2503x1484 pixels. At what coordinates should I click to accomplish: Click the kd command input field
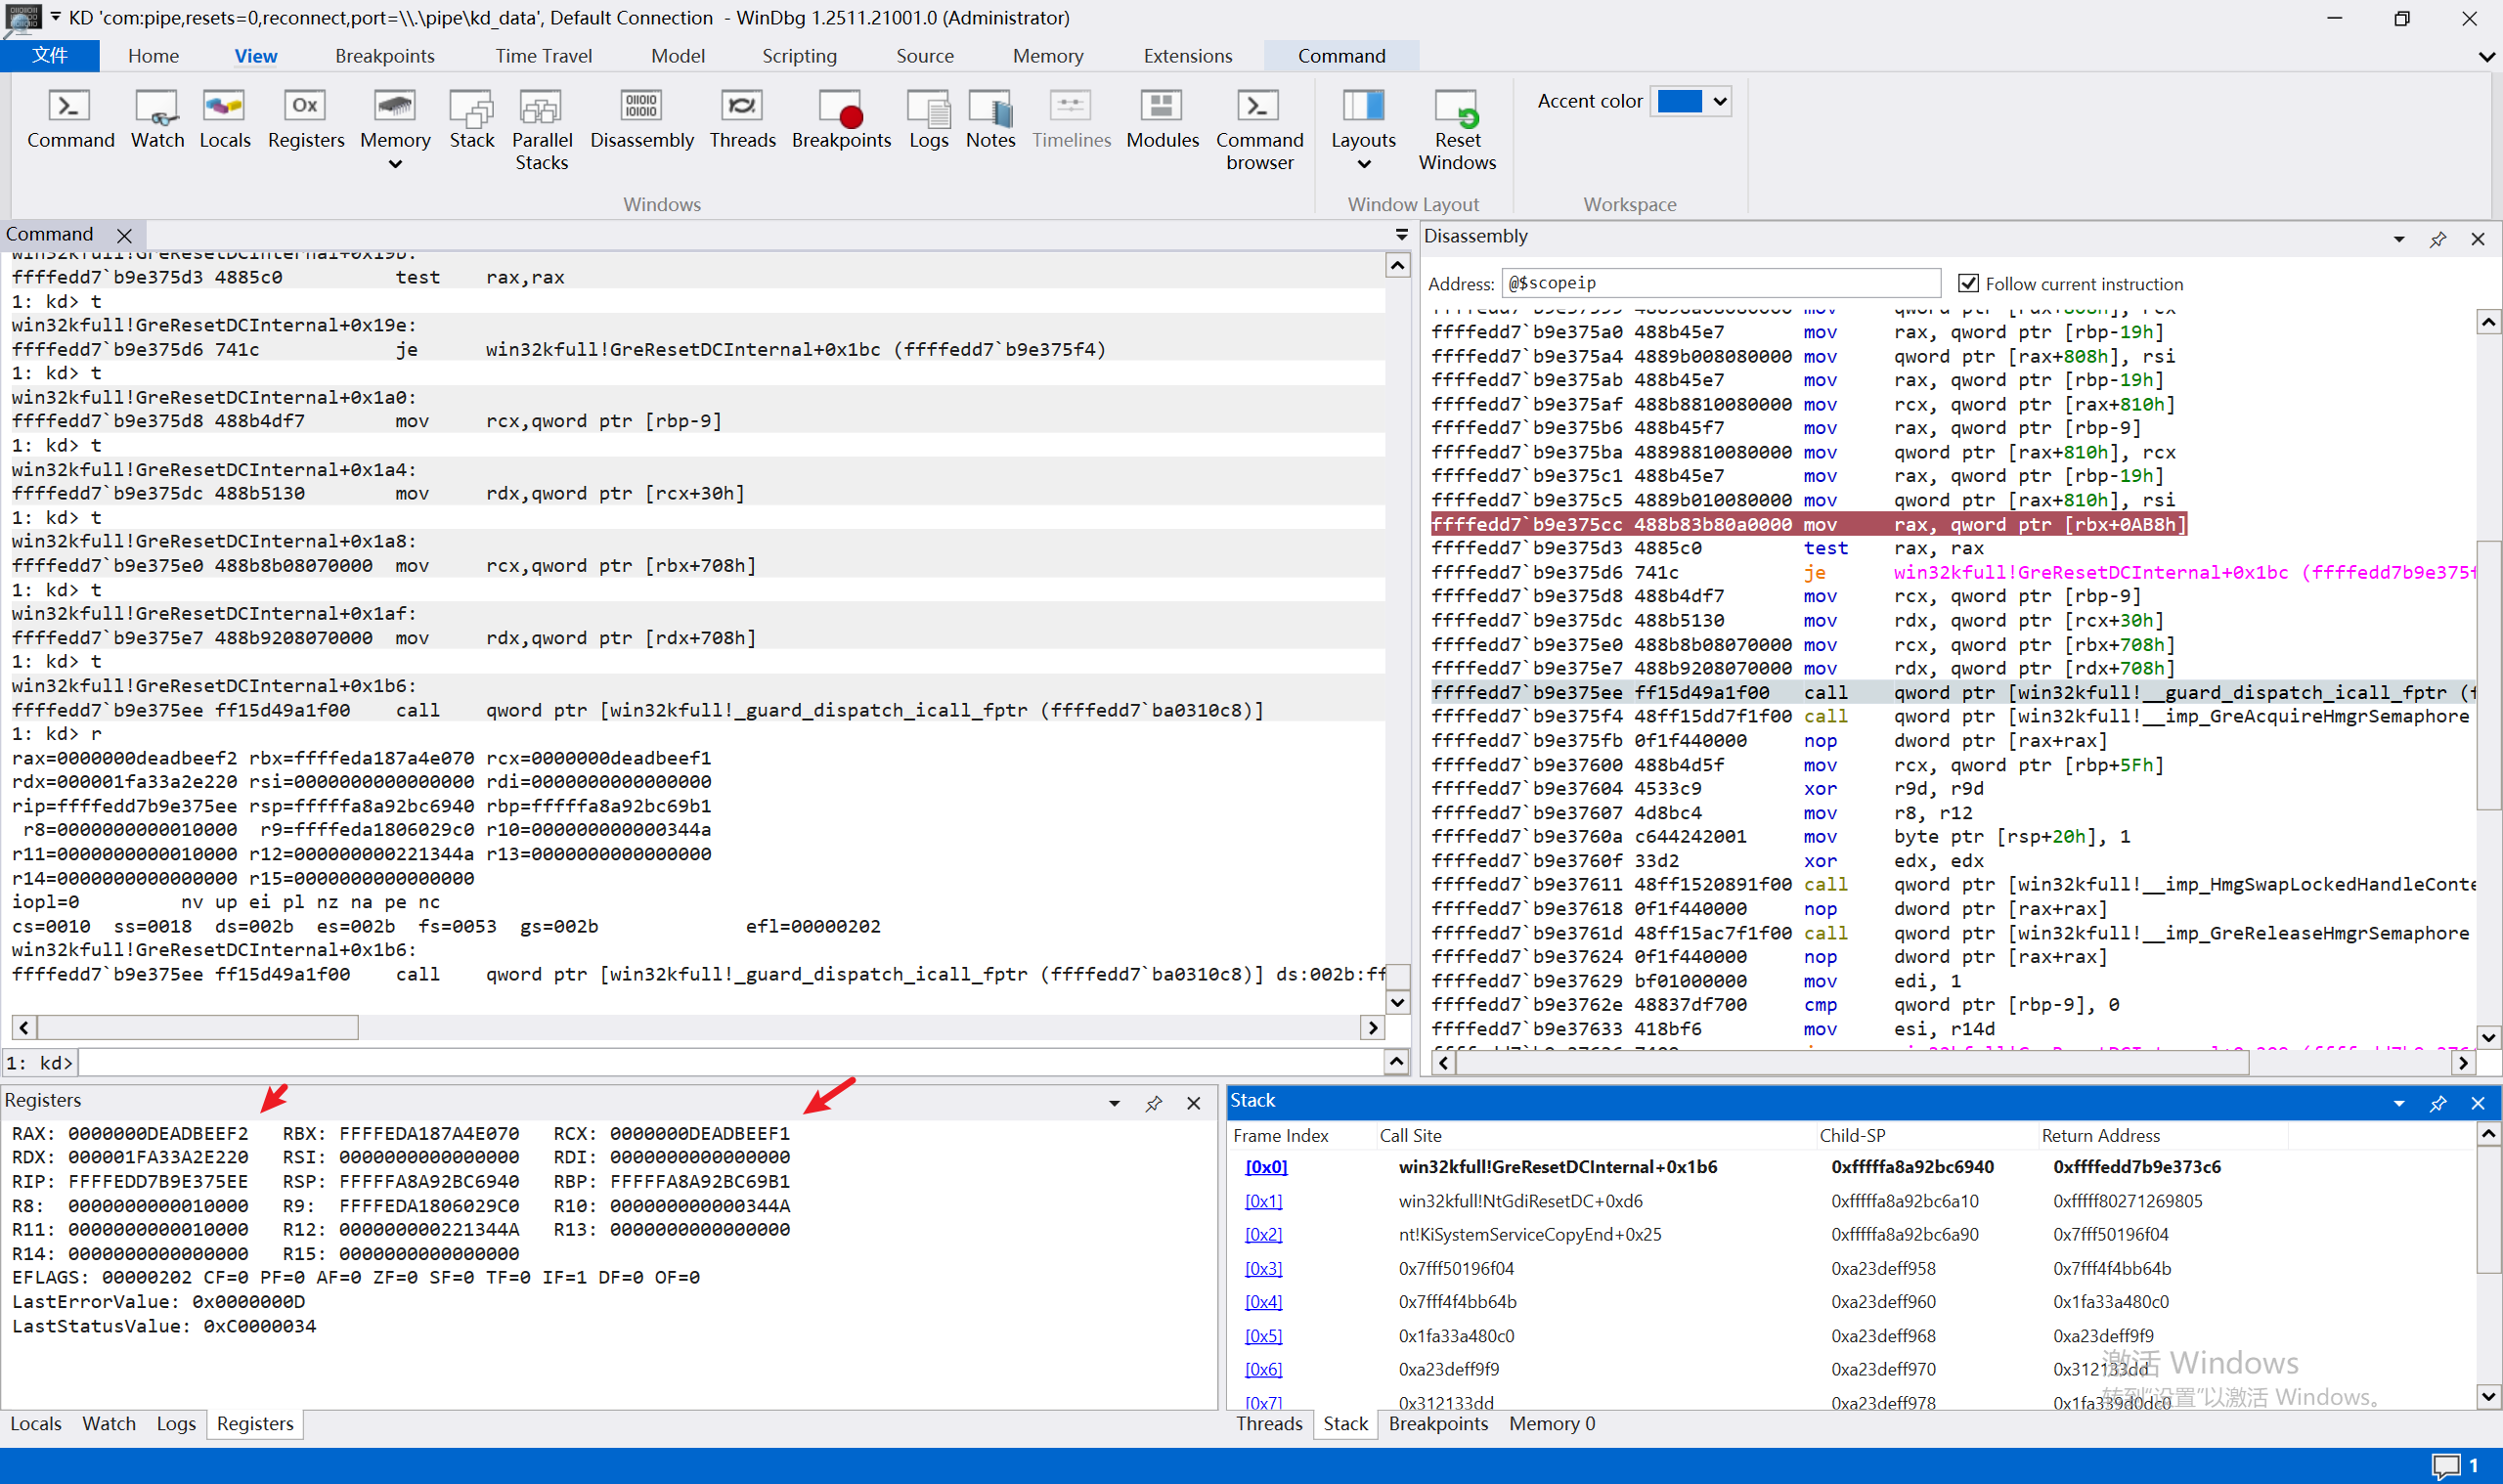[x=730, y=1062]
